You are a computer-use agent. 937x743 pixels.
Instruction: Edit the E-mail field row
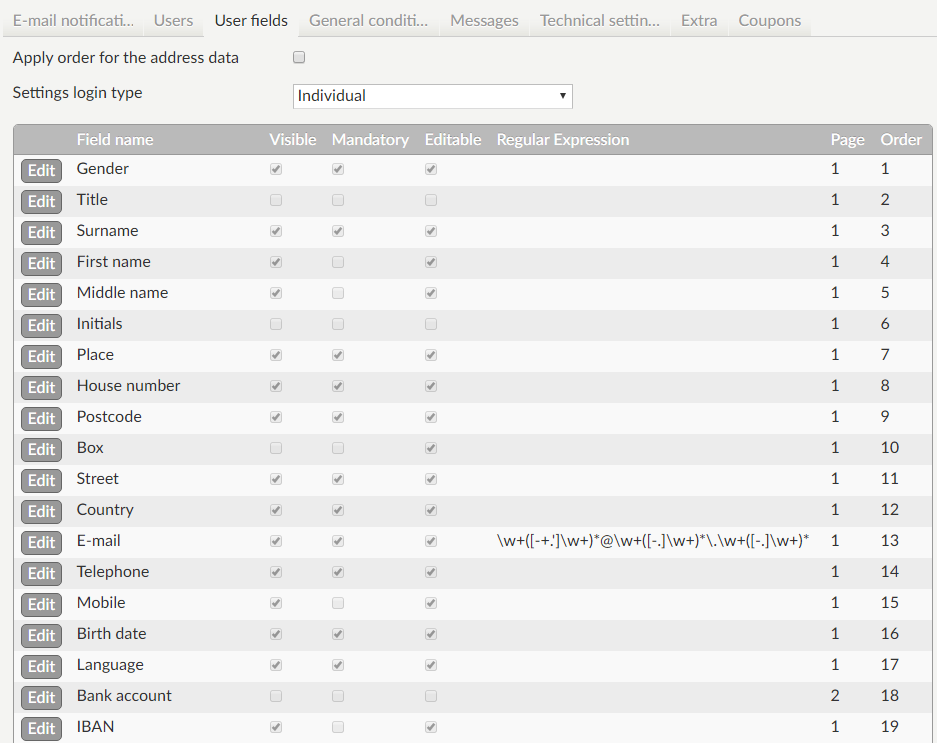41,542
